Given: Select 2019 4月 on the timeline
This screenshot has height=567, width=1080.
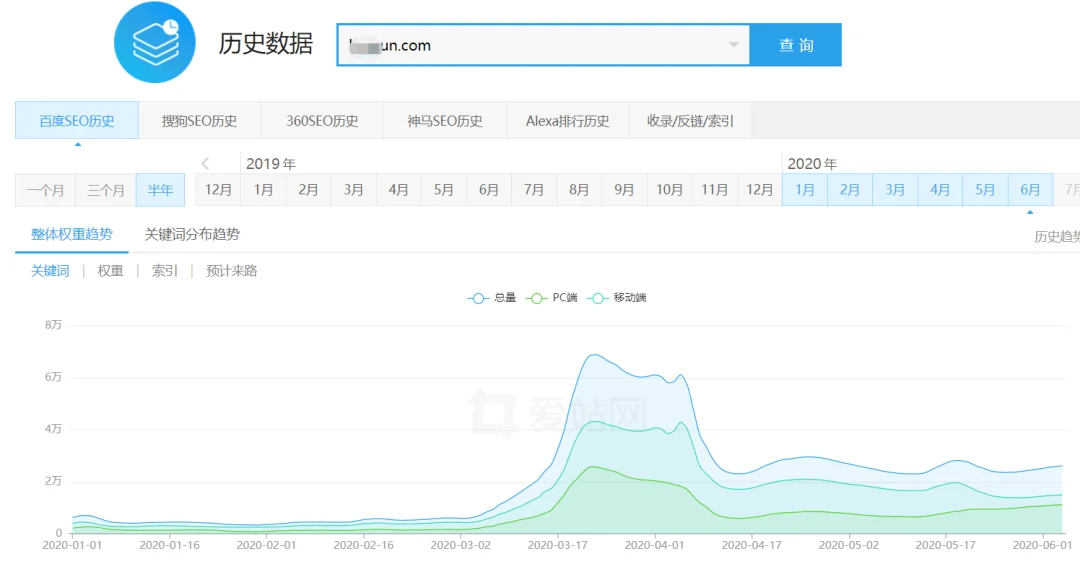Looking at the screenshot, I should coord(399,189).
